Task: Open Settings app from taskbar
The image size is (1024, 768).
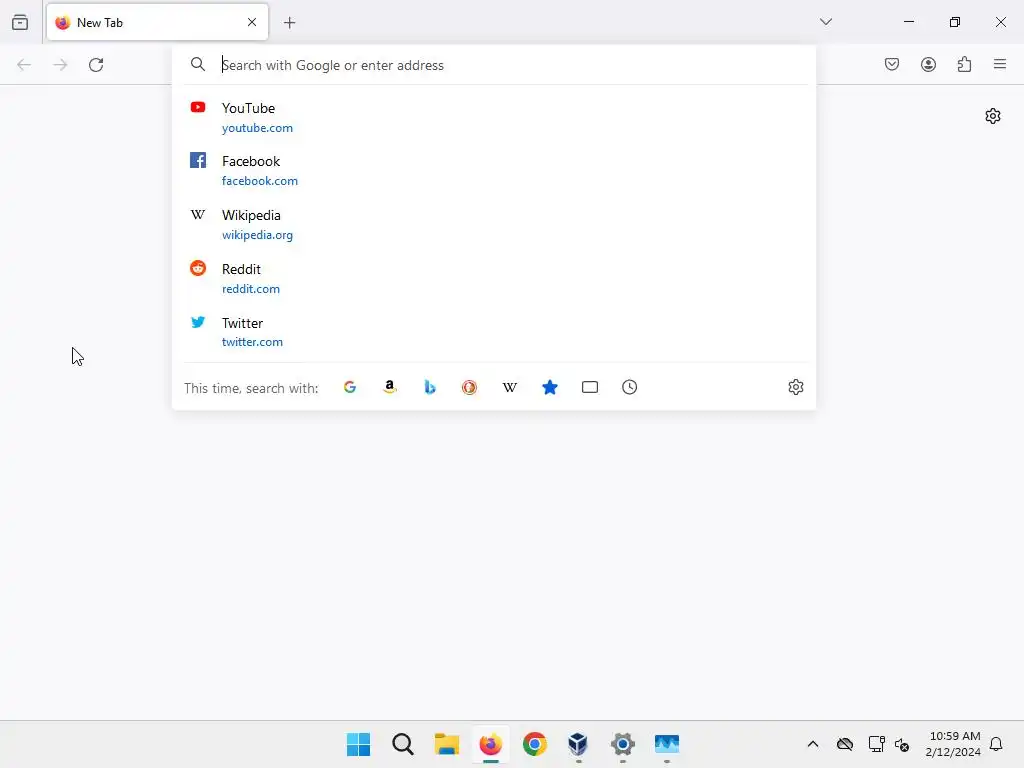Action: point(622,744)
